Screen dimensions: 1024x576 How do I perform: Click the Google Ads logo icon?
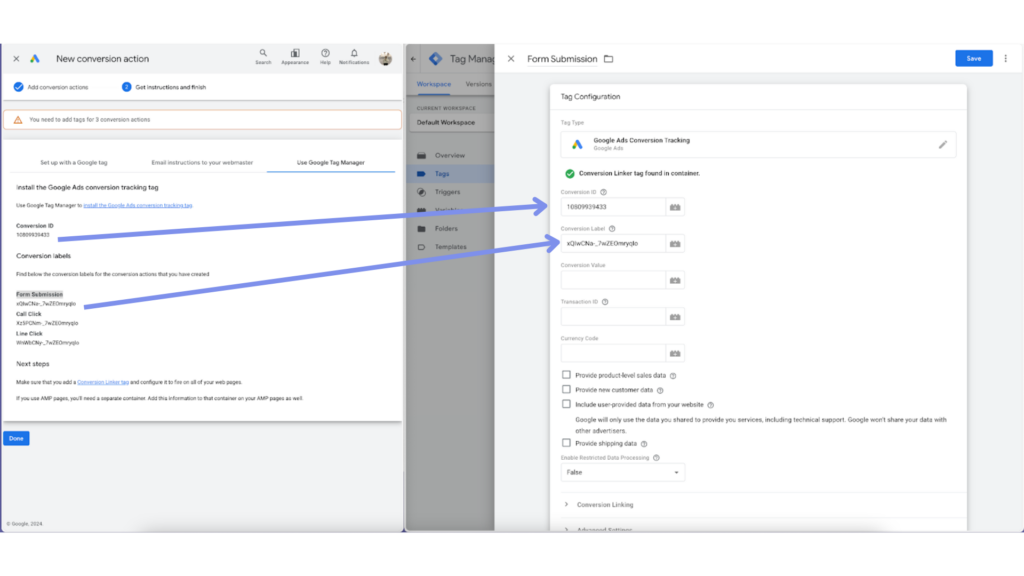point(35,59)
